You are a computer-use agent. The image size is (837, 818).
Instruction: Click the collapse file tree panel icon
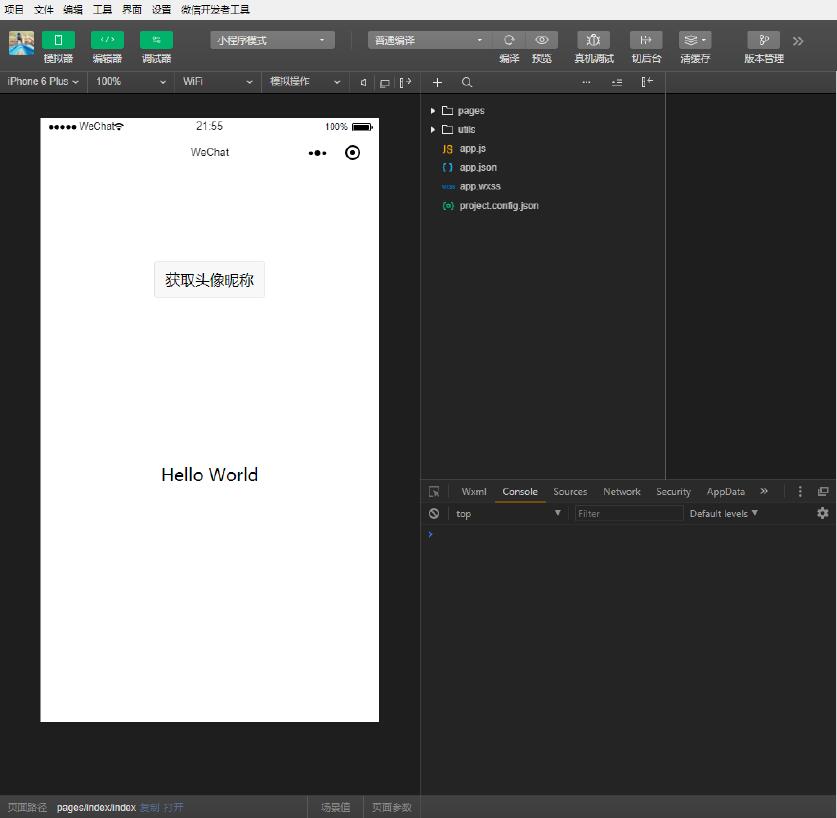[647, 82]
